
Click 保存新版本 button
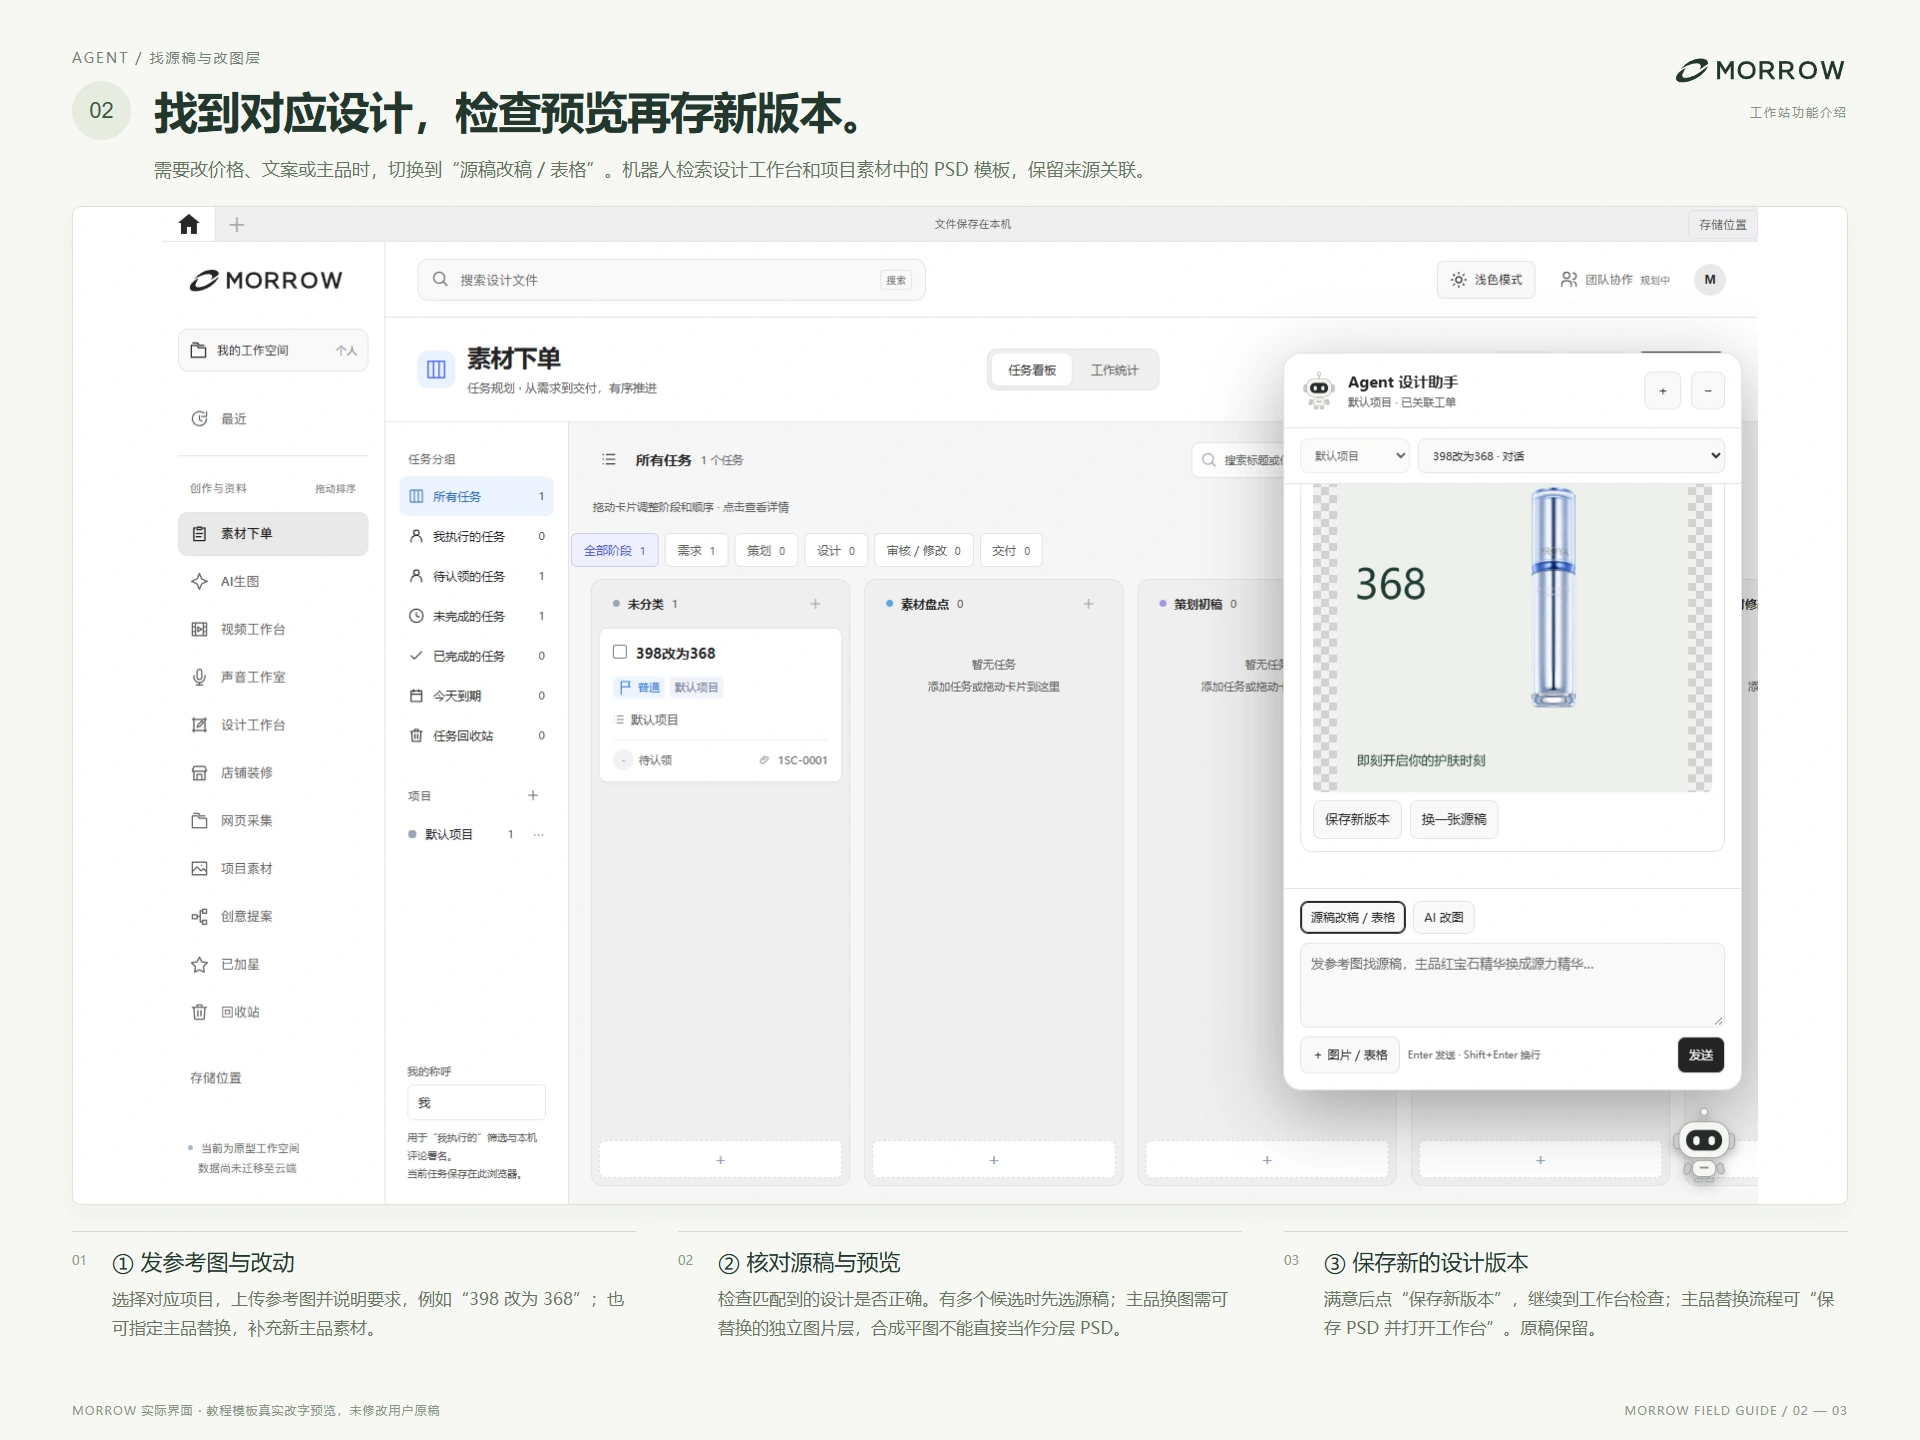click(x=1357, y=819)
